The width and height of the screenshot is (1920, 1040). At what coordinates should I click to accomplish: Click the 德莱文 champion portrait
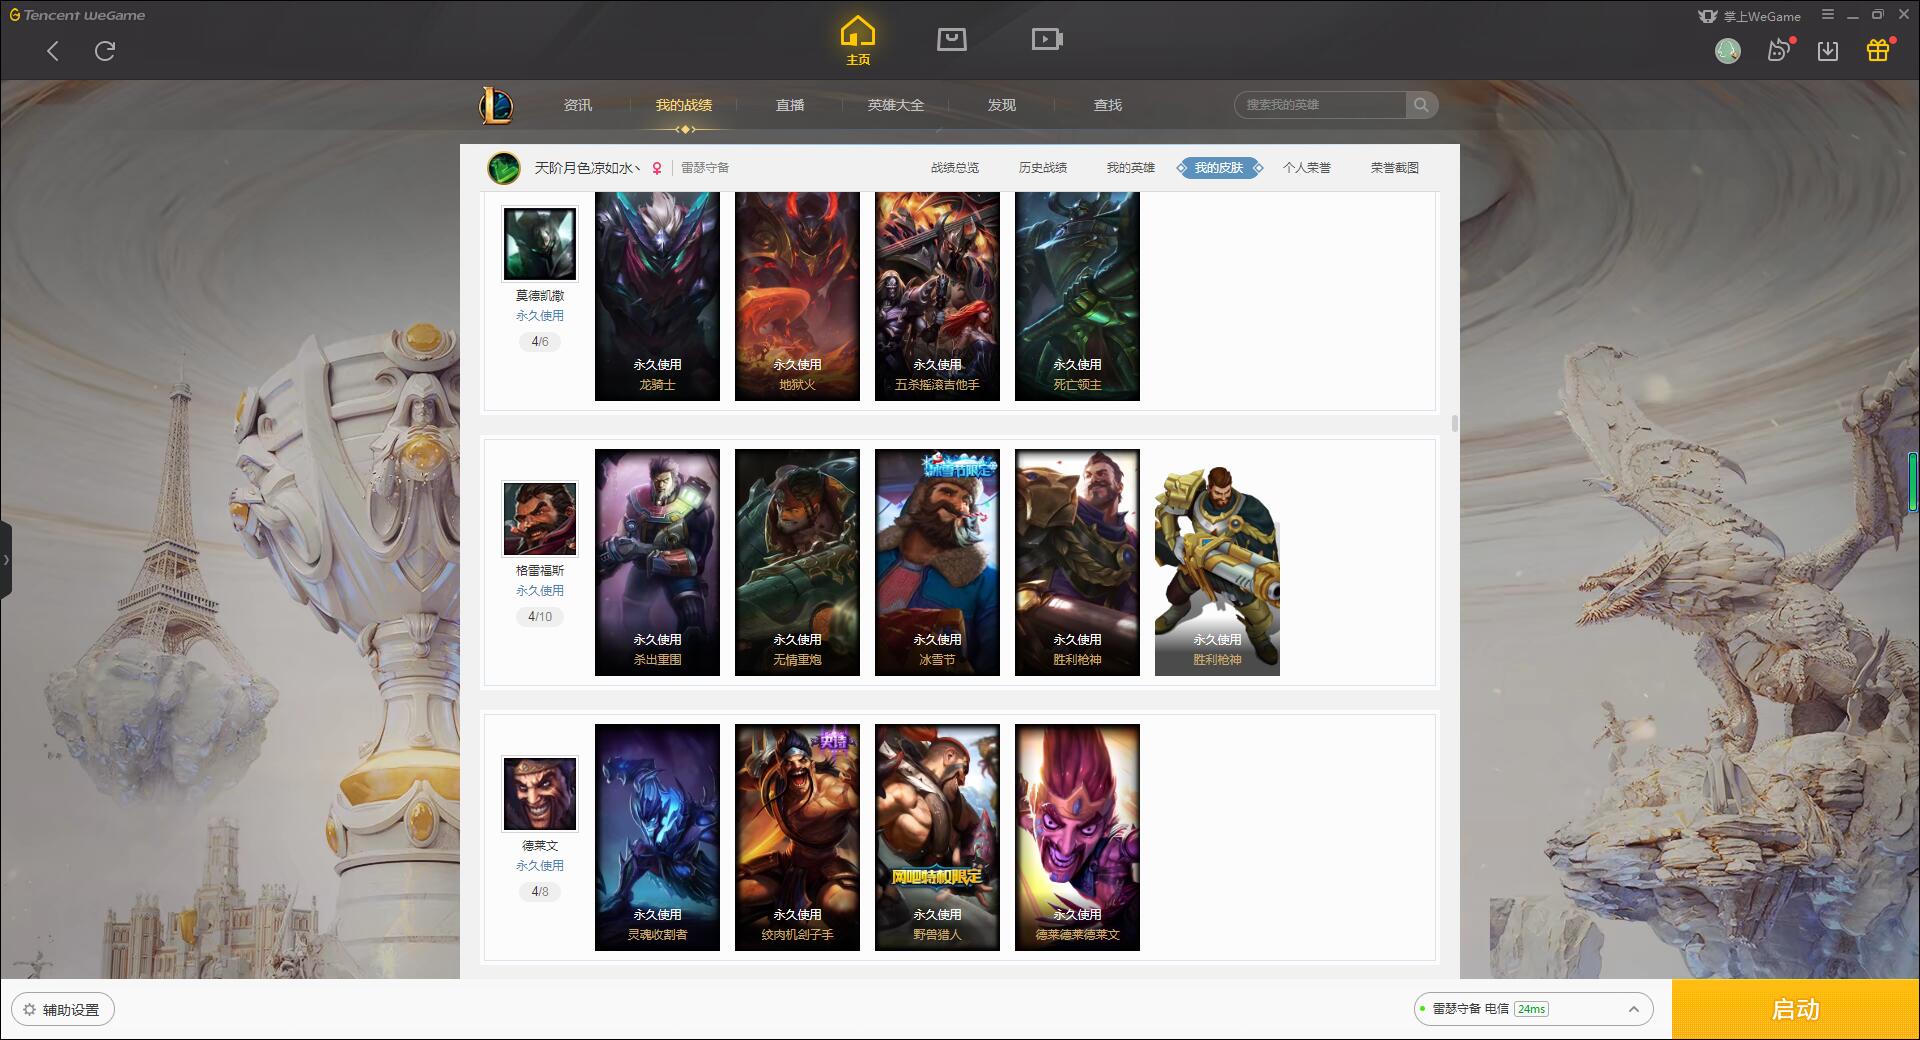pos(540,794)
